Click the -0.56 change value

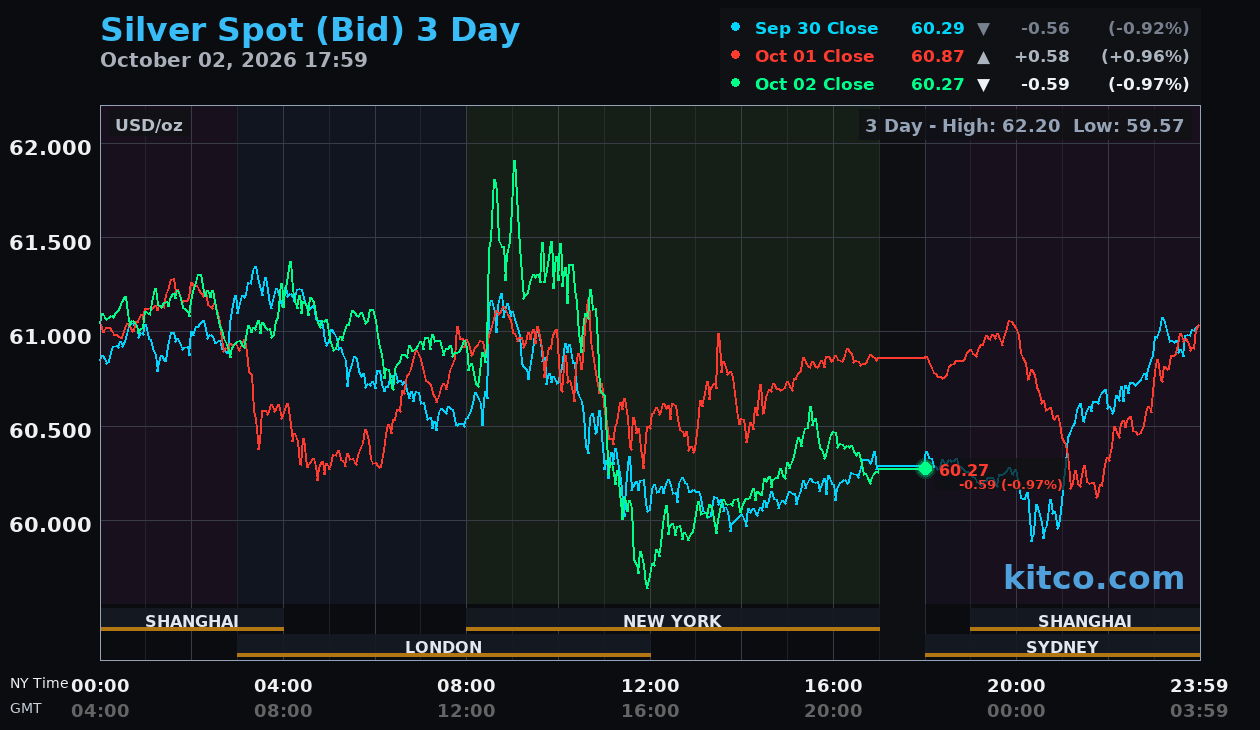[x=1045, y=29]
